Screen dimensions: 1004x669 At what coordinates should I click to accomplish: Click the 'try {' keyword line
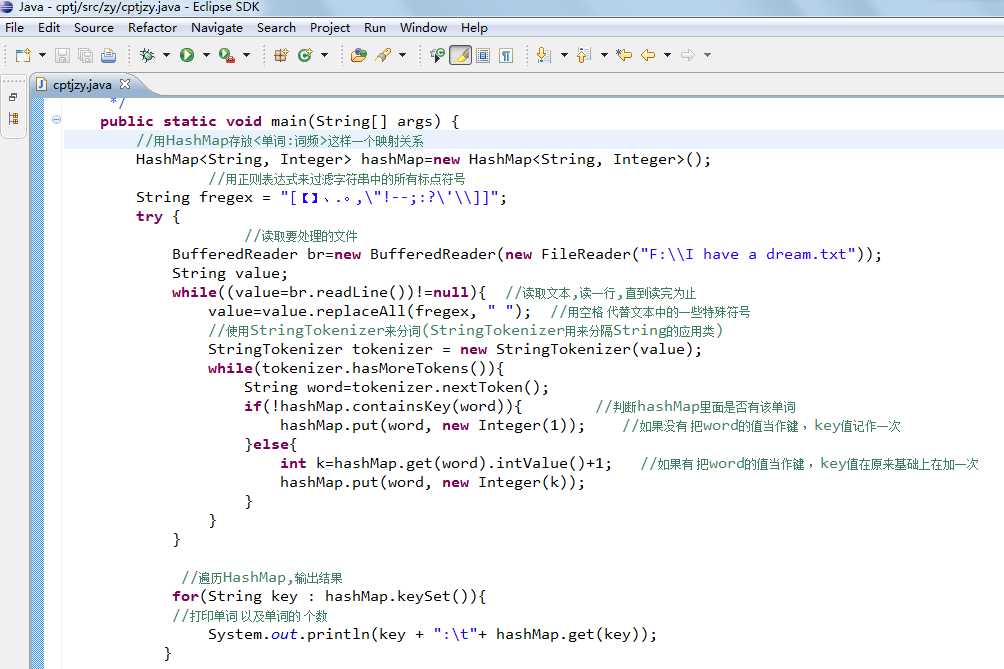coord(158,216)
